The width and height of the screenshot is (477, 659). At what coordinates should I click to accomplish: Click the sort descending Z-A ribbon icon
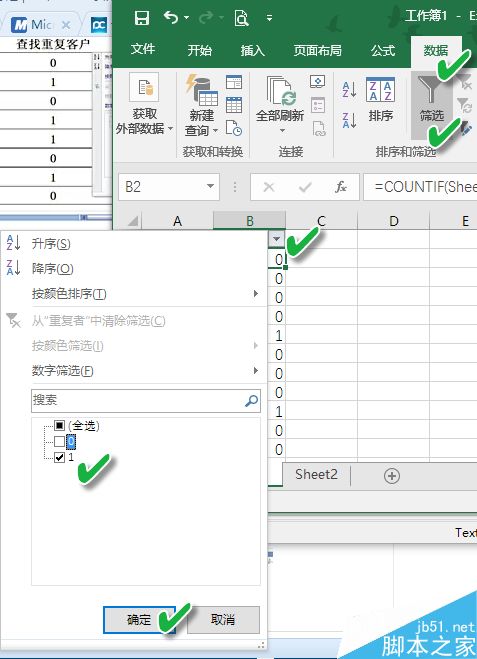(349, 120)
